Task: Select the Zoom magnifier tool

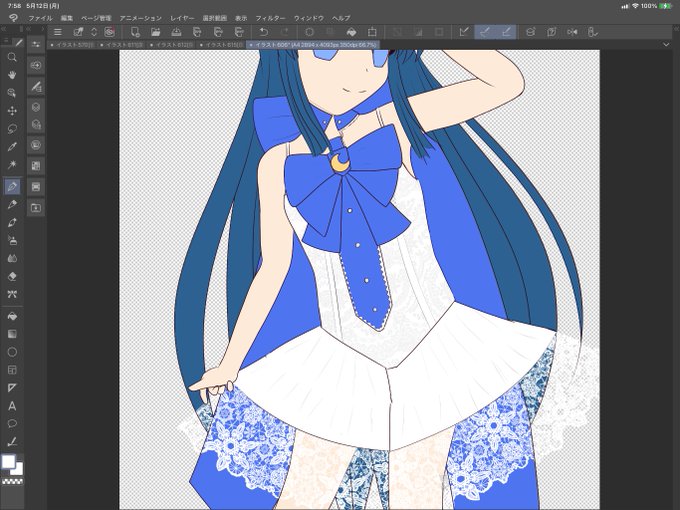Action: [12, 57]
